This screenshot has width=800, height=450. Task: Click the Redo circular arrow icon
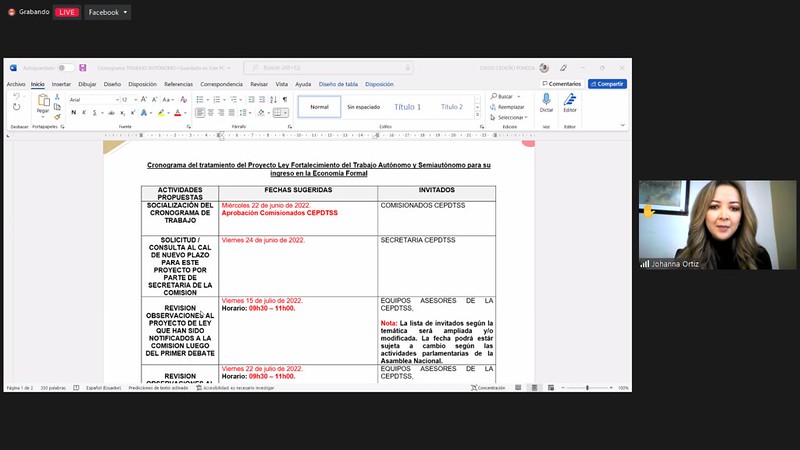click(x=16, y=107)
